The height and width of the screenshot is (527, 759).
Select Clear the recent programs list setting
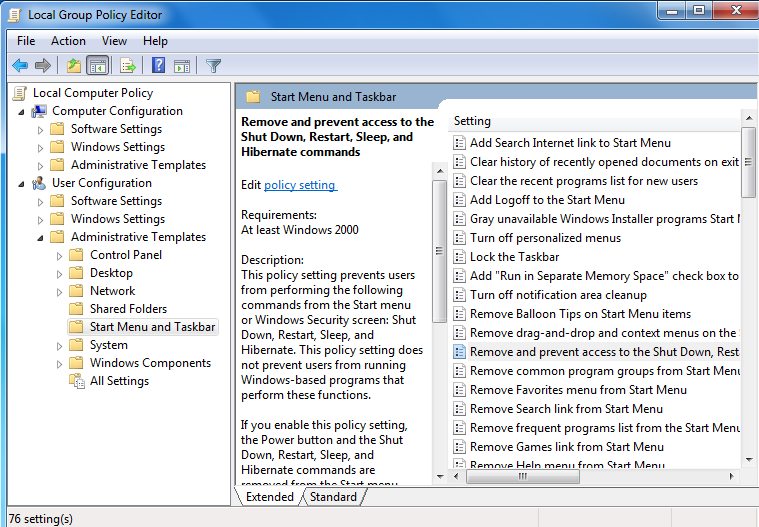584,181
